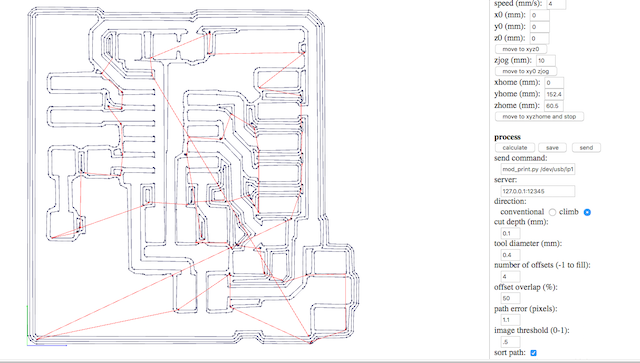Image resolution: width=640 pixels, height=363 pixels.
Task: Click the yhome (mm) field showing 152.4
Action: click(554, 94)
